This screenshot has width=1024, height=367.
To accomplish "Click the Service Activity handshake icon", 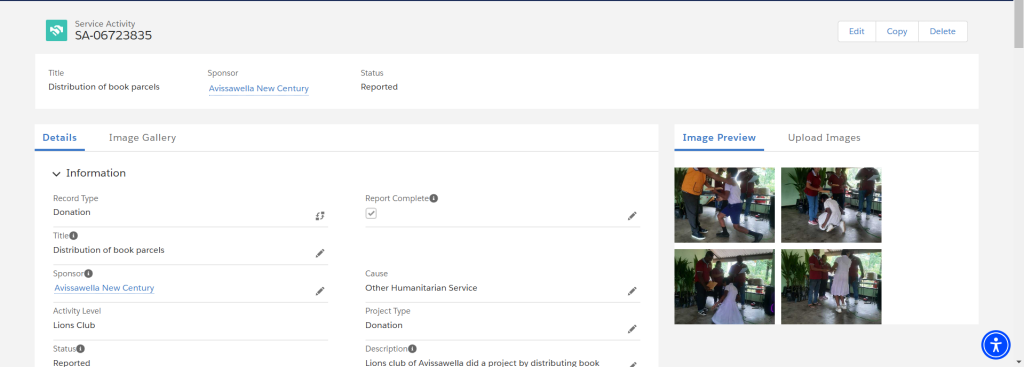I will pos(56,31).
